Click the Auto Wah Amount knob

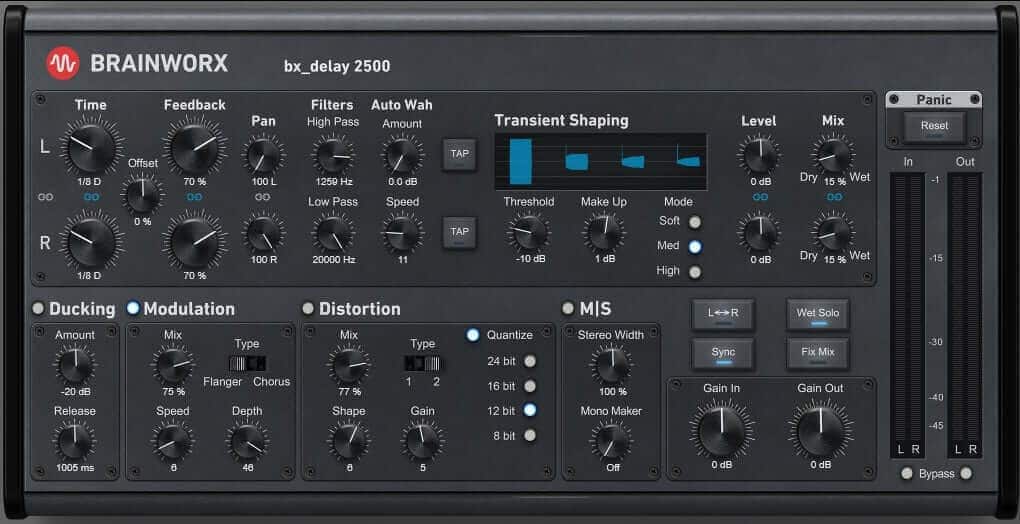pyautogui.click(x=402, y=155)
